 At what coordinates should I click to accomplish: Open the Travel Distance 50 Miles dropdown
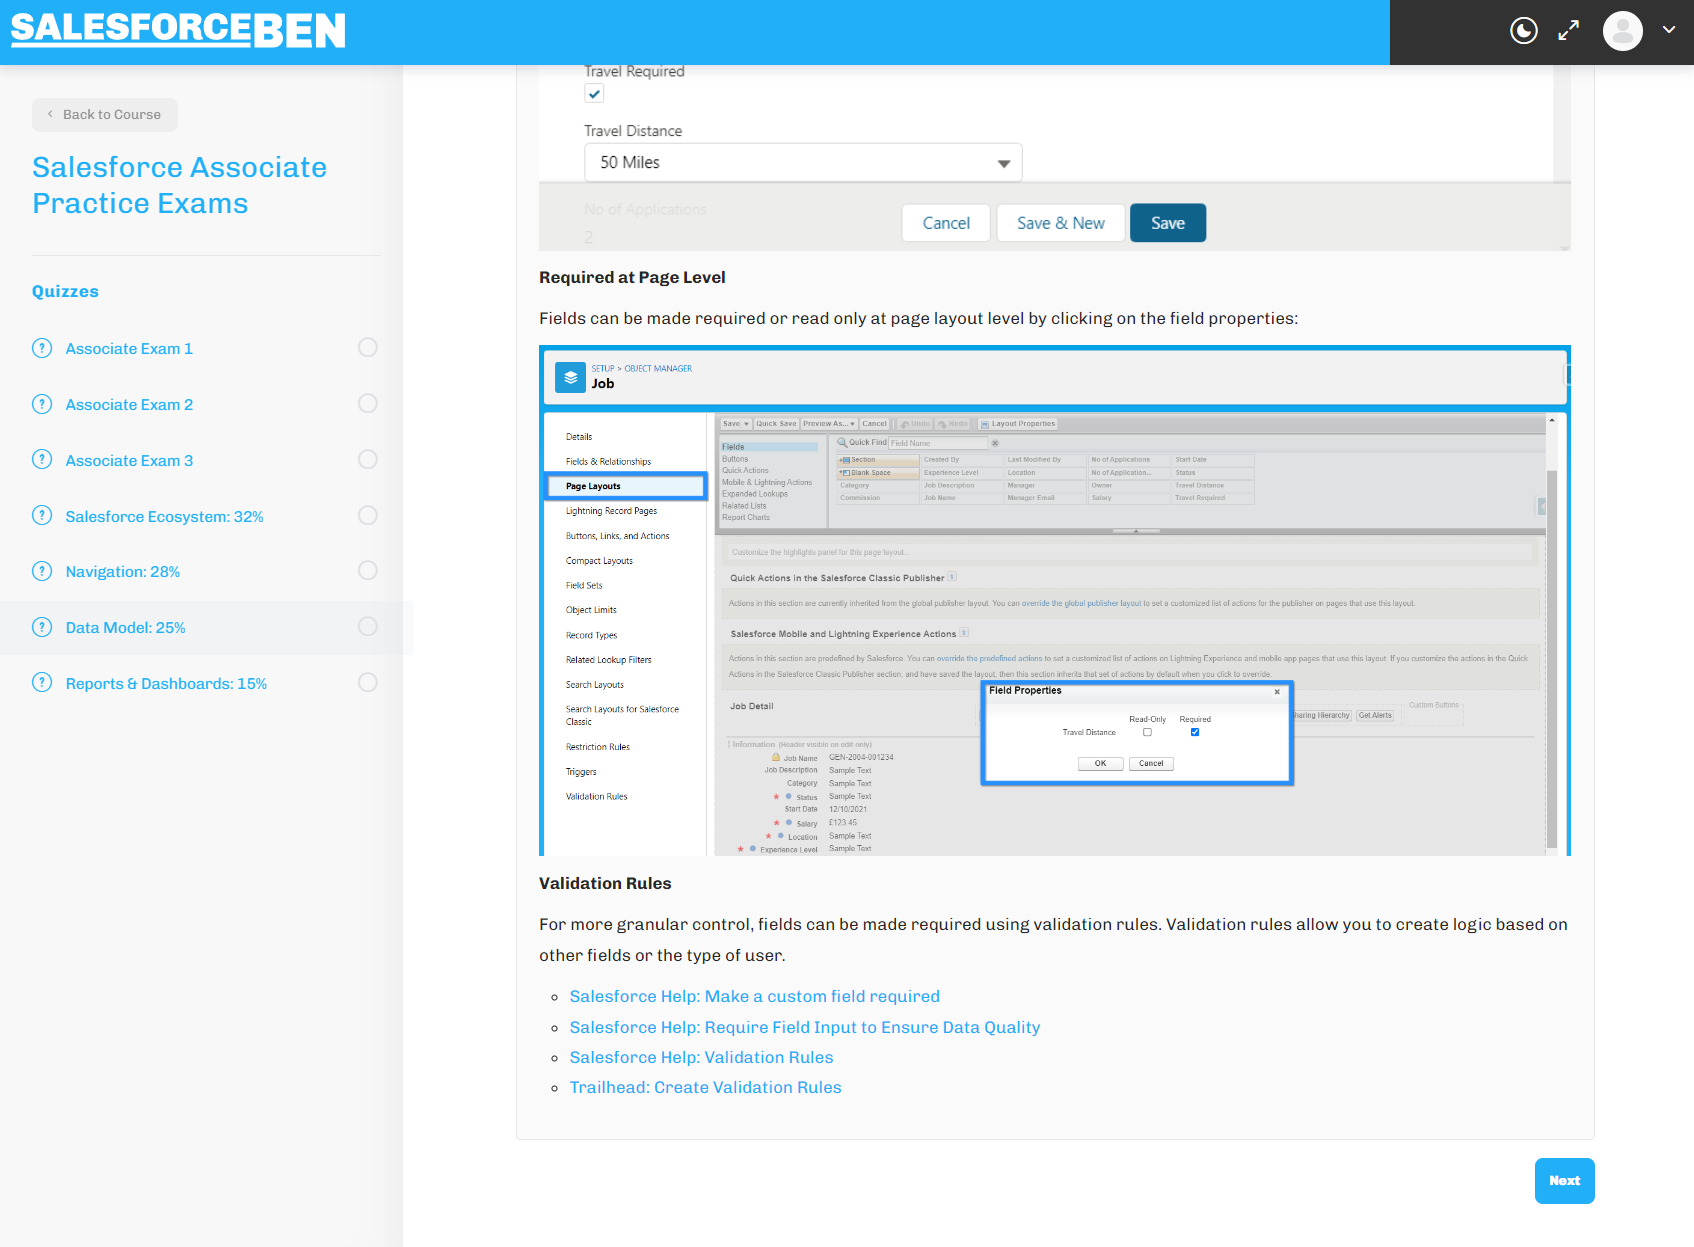(x=803, y=163)
